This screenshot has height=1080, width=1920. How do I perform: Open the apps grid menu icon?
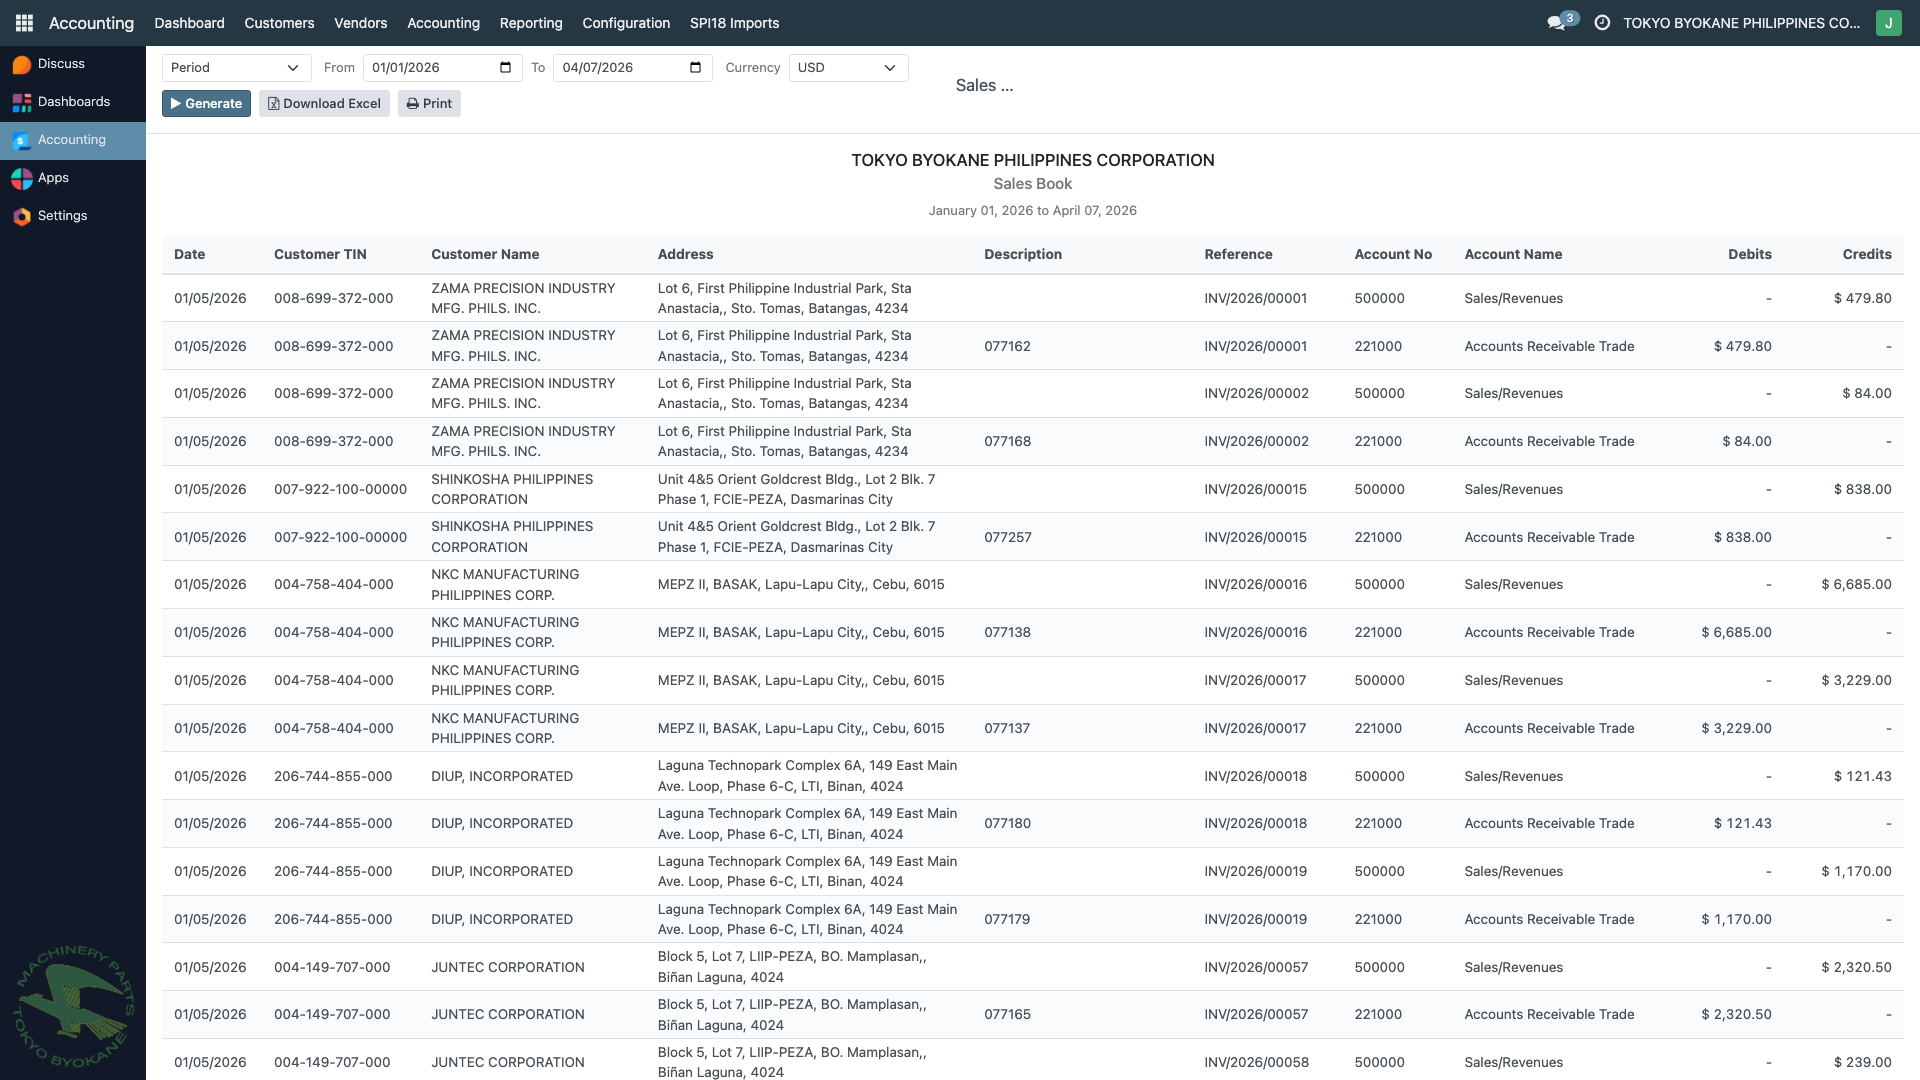(x=24, y=22)
